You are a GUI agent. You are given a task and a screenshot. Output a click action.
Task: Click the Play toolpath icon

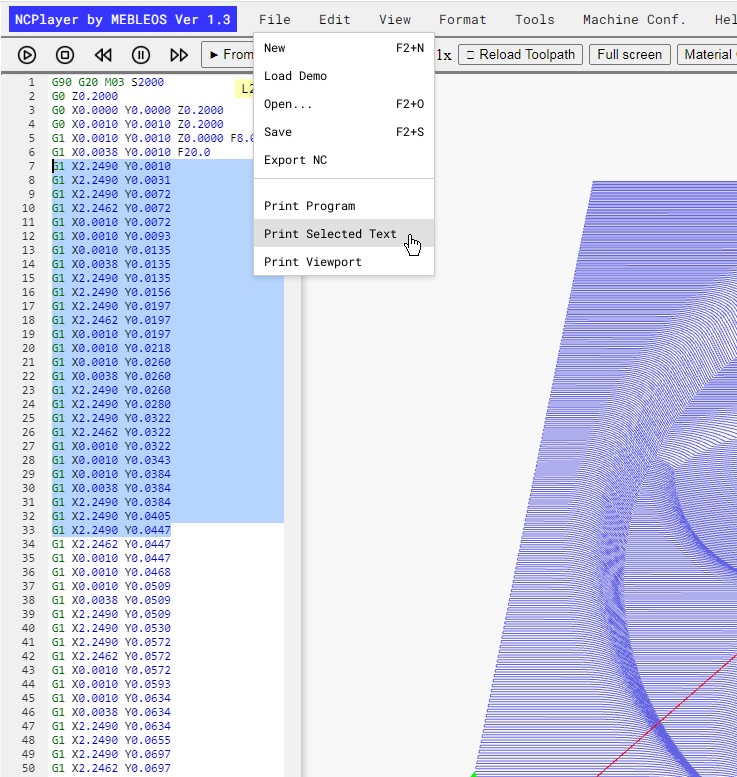(27, 55)
